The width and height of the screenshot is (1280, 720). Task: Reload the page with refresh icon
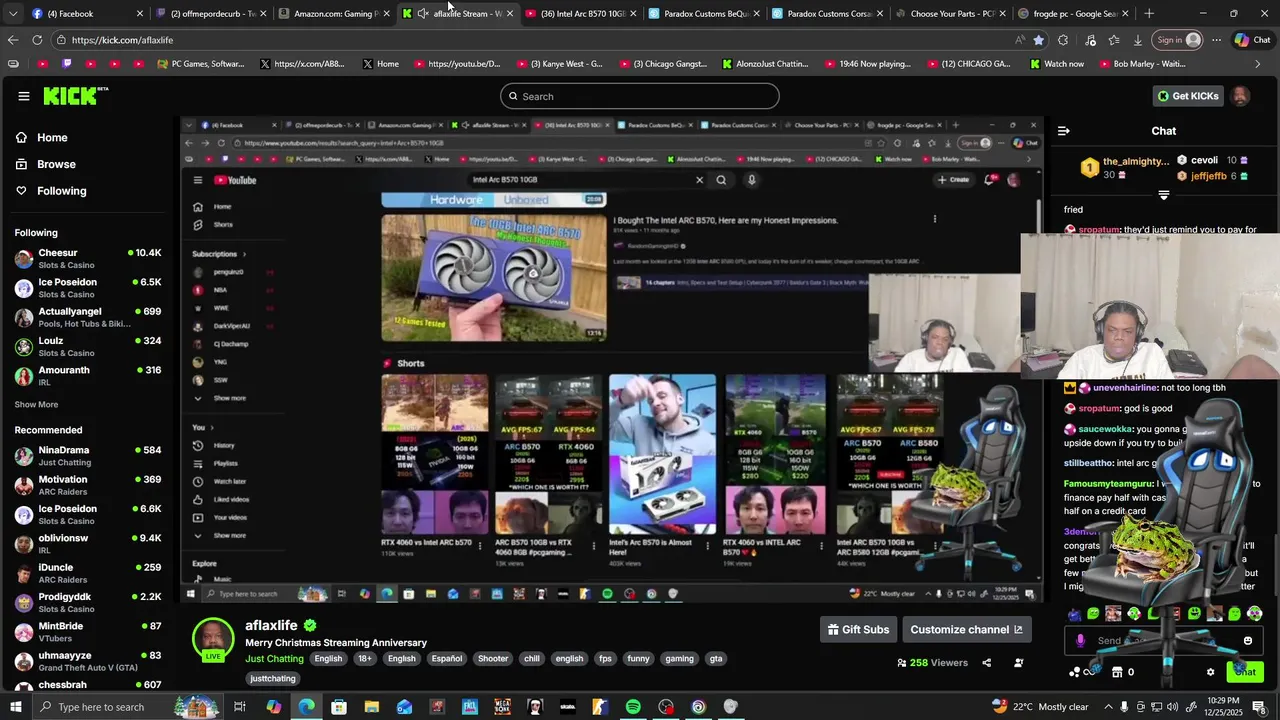[x=37, y=40]
